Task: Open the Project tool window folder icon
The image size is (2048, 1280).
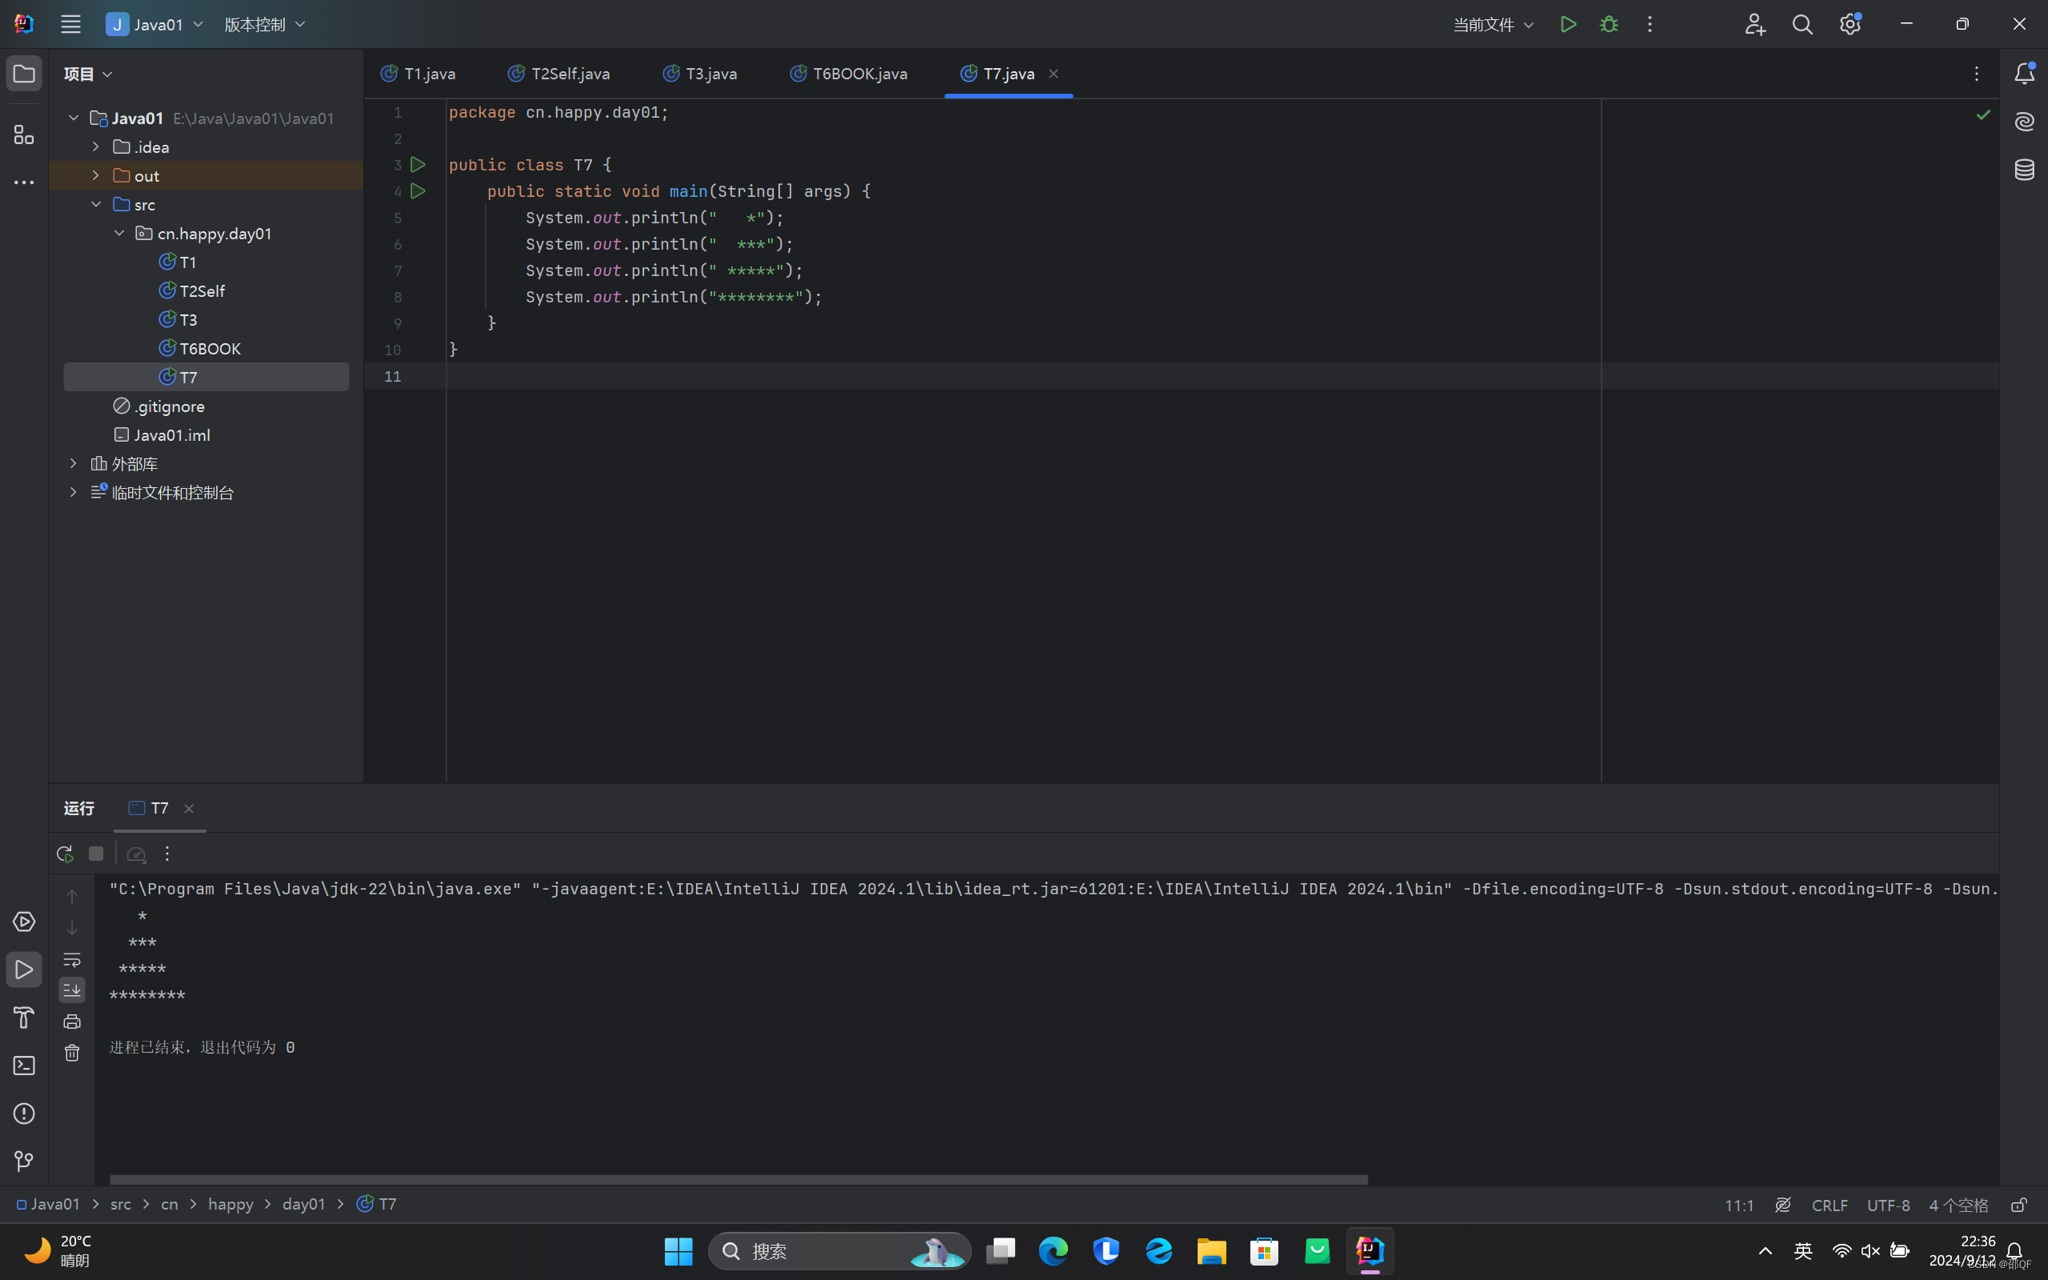Action: [x=24, y=74]
